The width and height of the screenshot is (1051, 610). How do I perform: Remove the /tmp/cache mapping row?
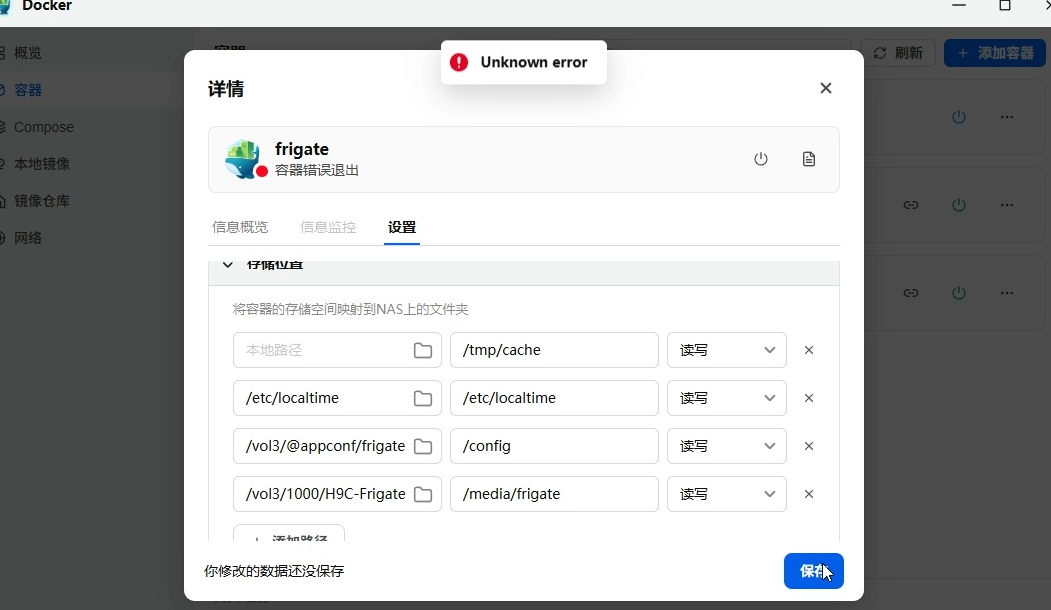coord(809,350)
